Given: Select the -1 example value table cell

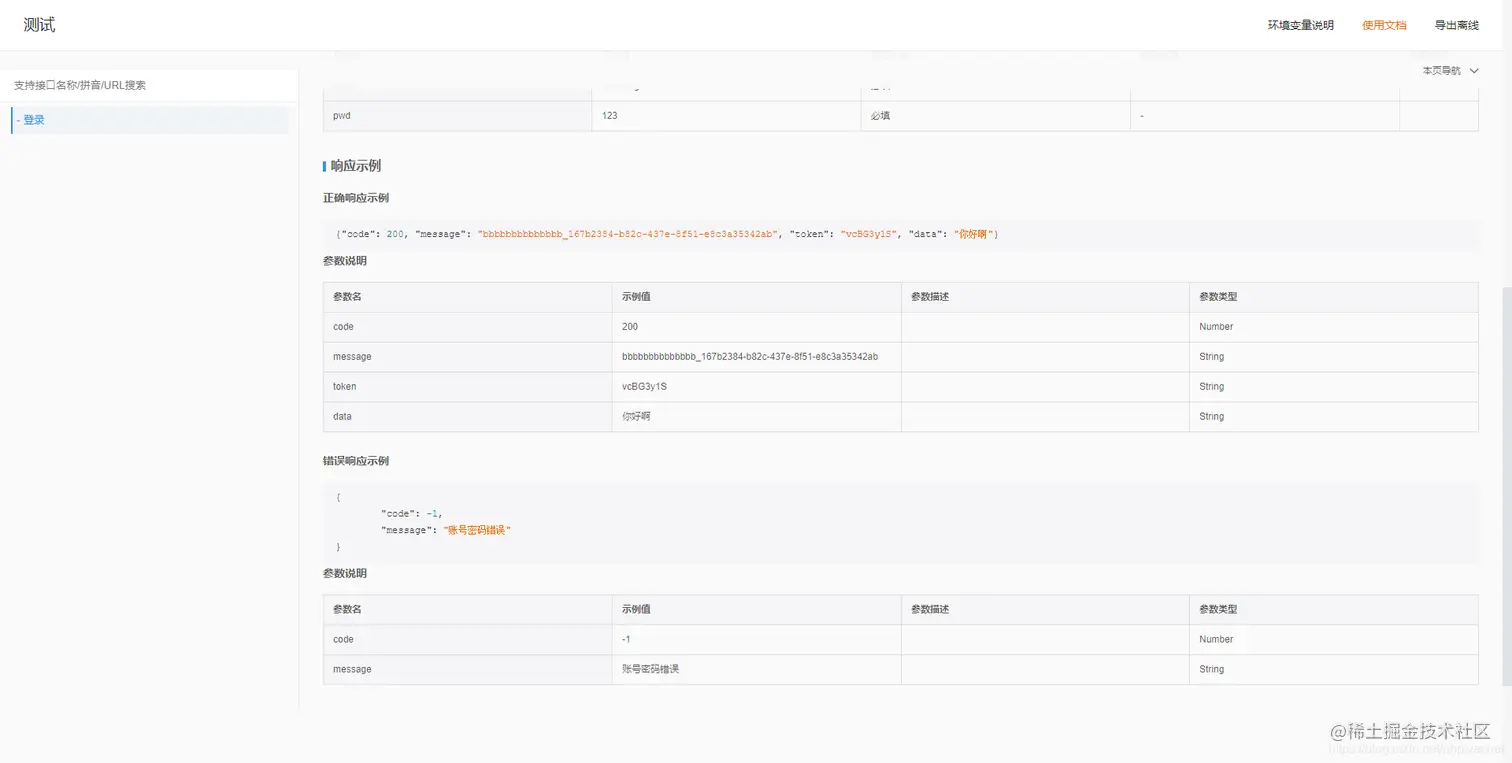Looking at the screenshot, I should point(756,640).
